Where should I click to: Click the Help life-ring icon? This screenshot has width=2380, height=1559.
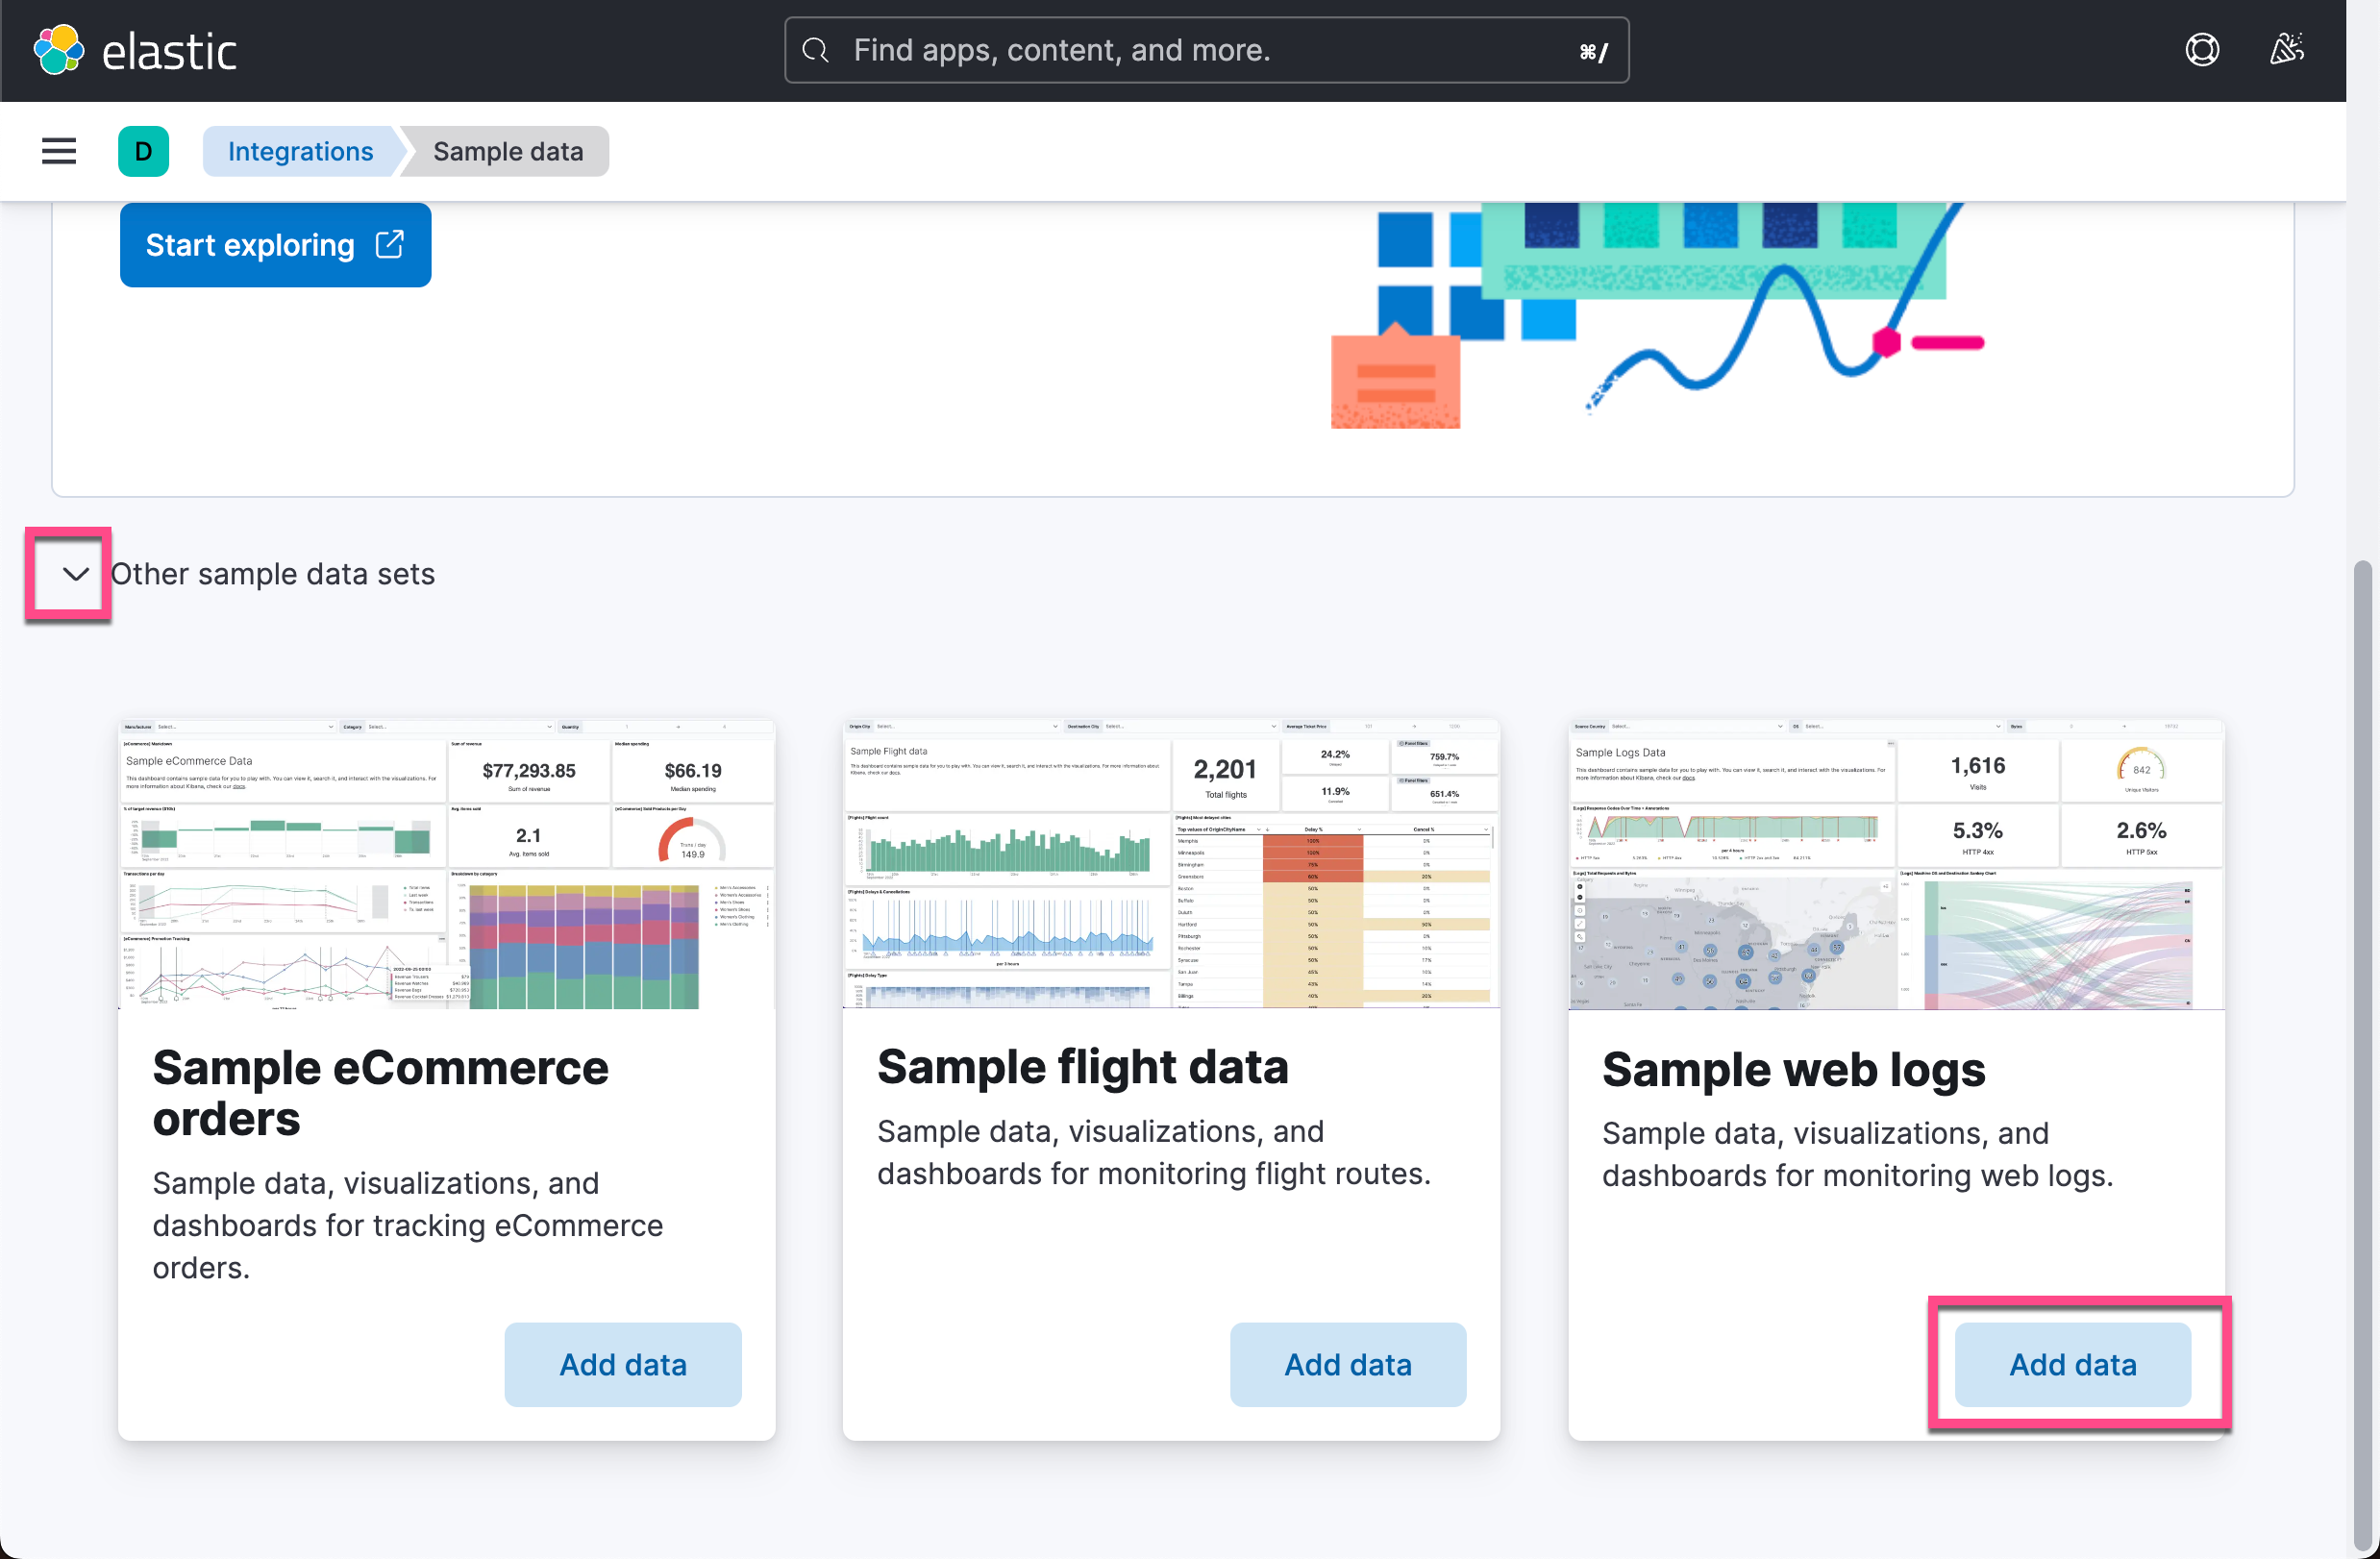coord(2203,49)
